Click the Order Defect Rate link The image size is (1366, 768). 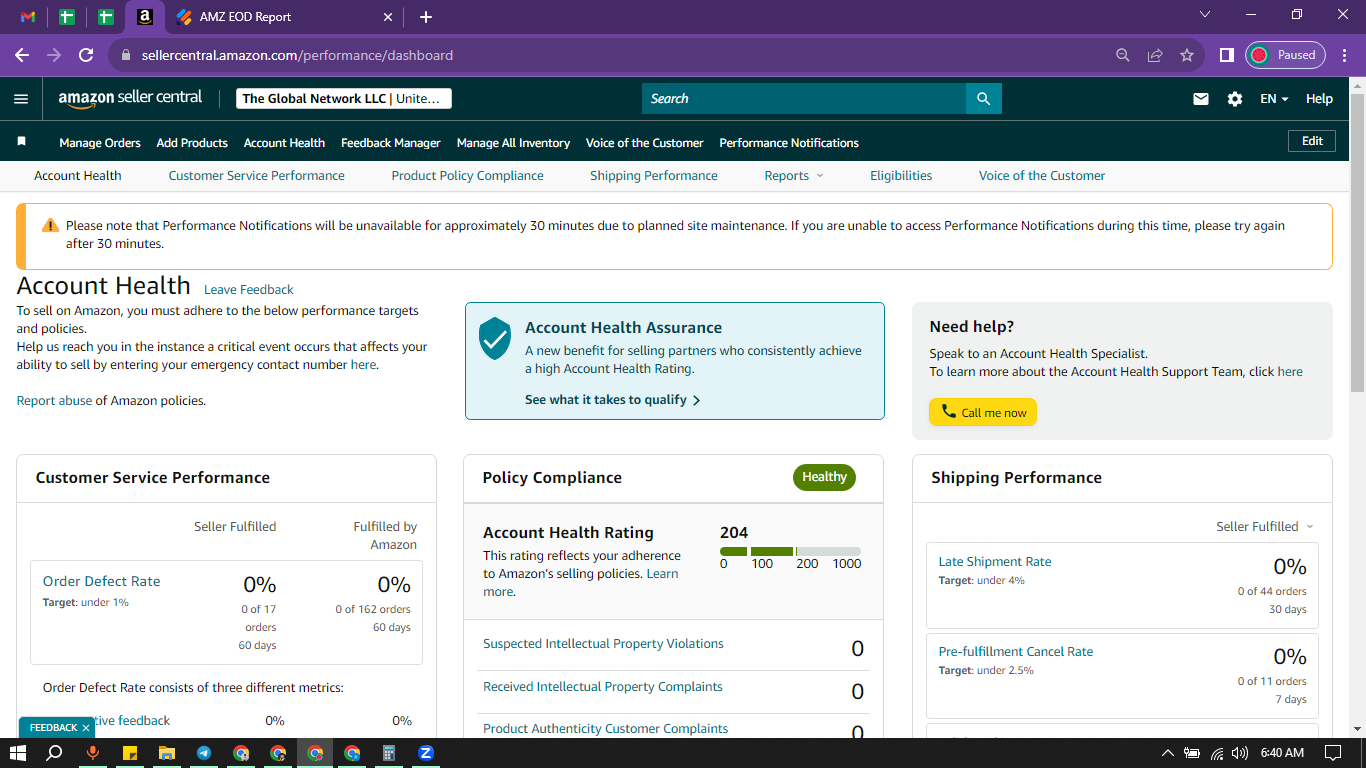[x=101, y=581]
